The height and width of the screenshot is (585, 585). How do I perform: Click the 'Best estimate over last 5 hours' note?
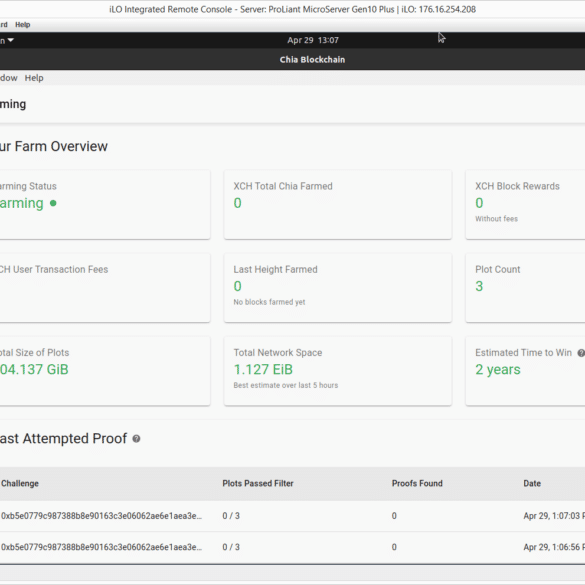point(286,385)
